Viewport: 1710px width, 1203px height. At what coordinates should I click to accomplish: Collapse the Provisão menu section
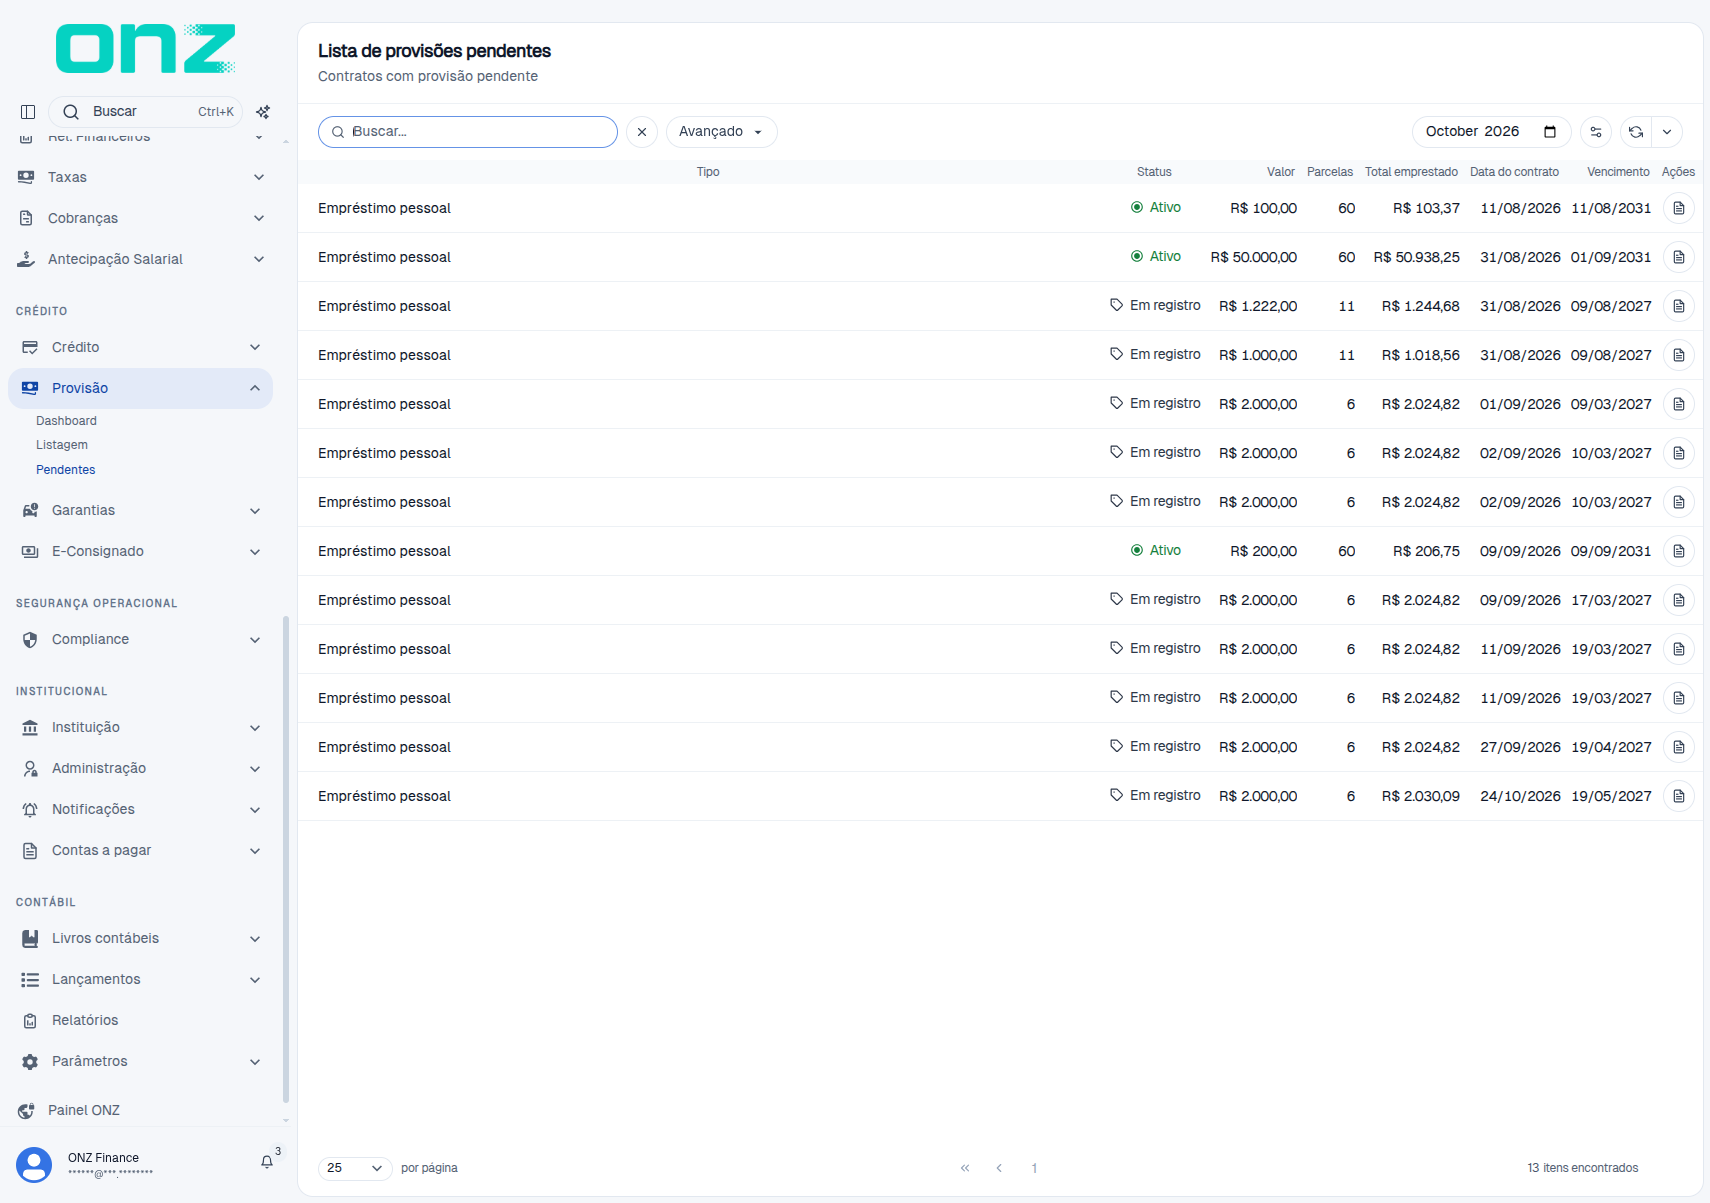click(140, 388)
